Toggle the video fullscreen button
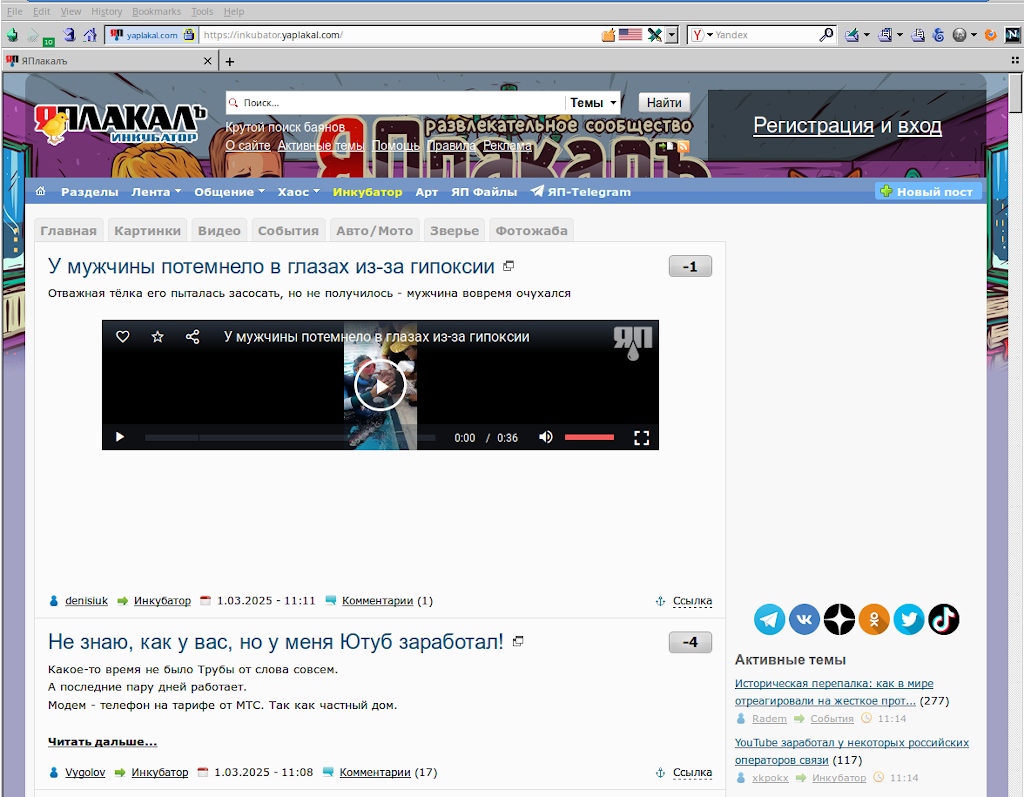1024x797 pixels. click(641, 438)
